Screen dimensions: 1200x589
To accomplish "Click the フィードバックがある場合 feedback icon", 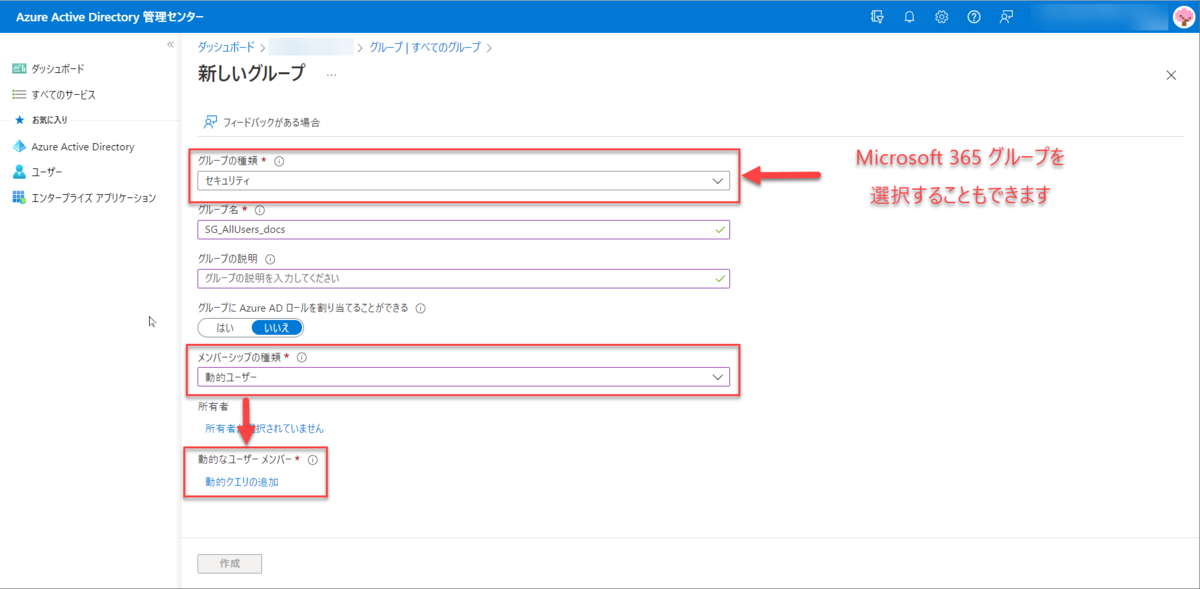I will pyautogui.click(x=211, y=122).
